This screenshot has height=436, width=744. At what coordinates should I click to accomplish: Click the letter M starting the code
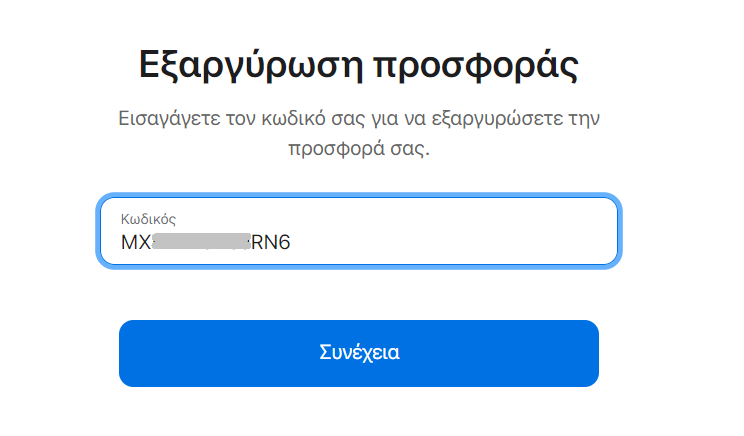coord(129,243)
